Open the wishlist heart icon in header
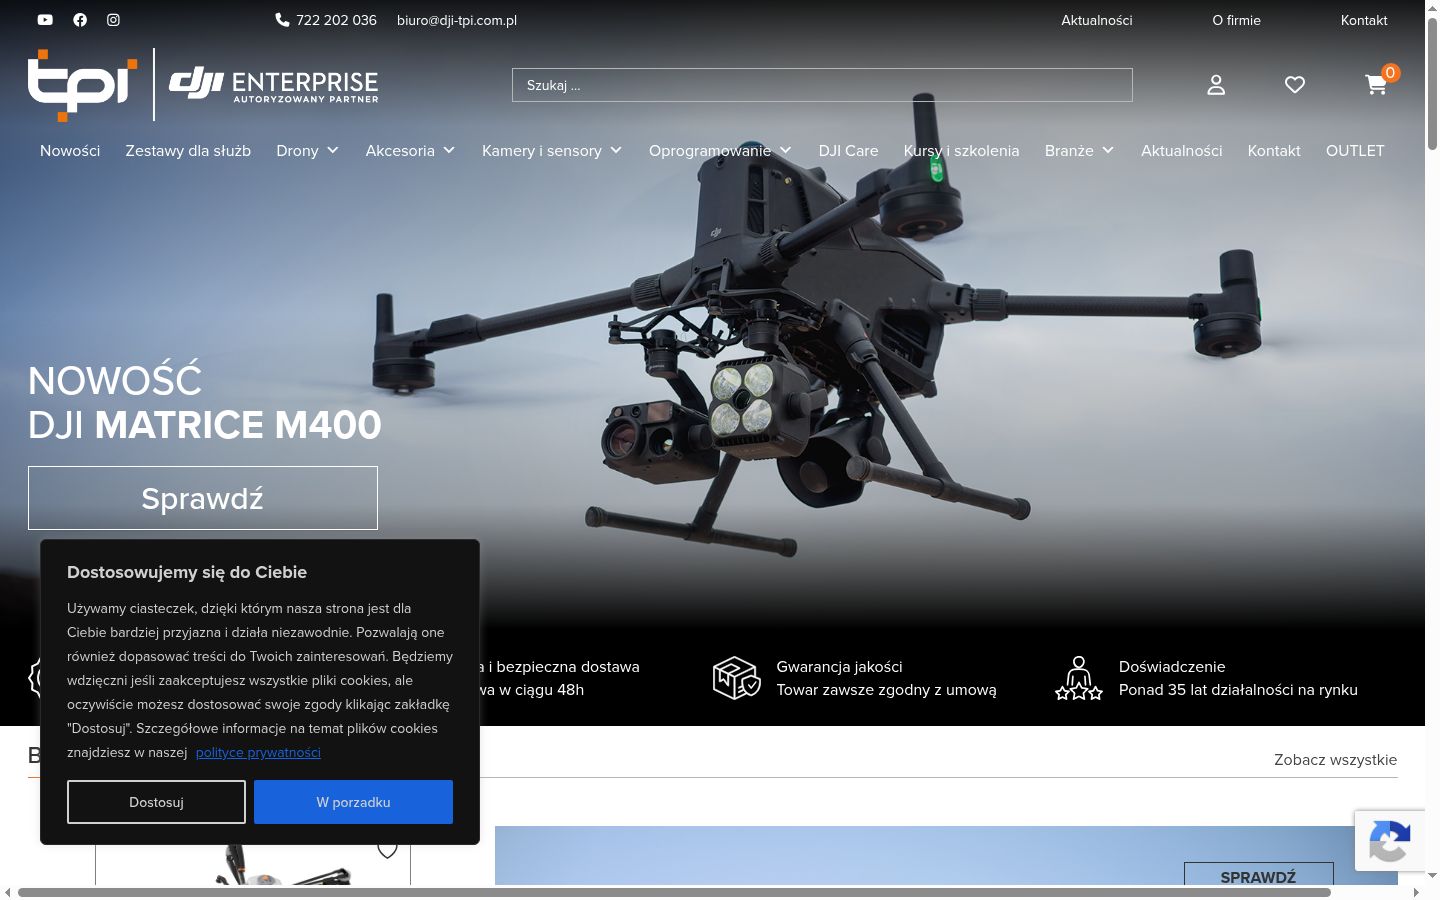The image size is (1440, 900). (1295, 85)
